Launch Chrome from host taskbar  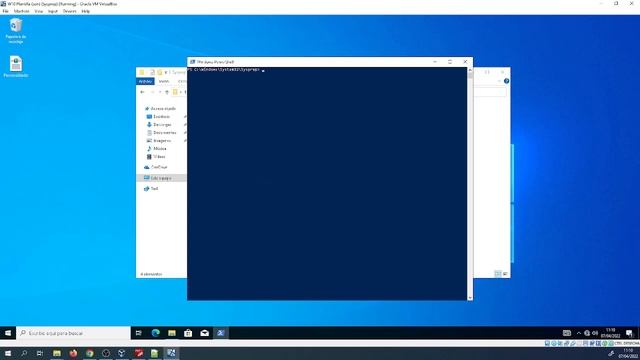point(89,353)
